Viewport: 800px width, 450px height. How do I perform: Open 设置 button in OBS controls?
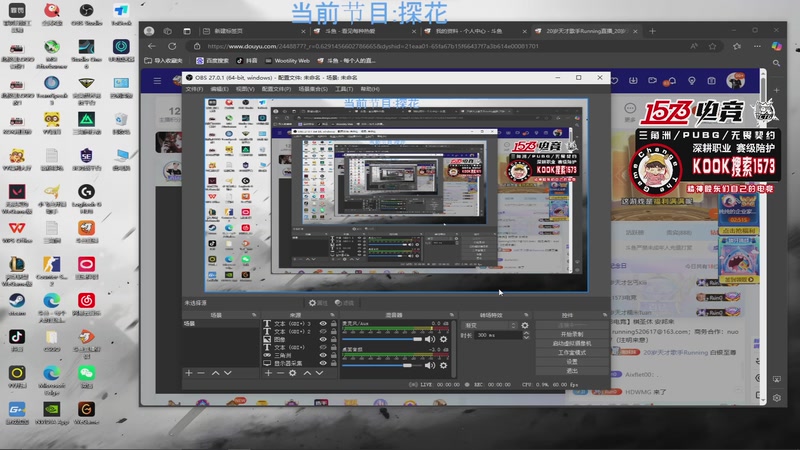pyautogui.click(x=572, y=362)
